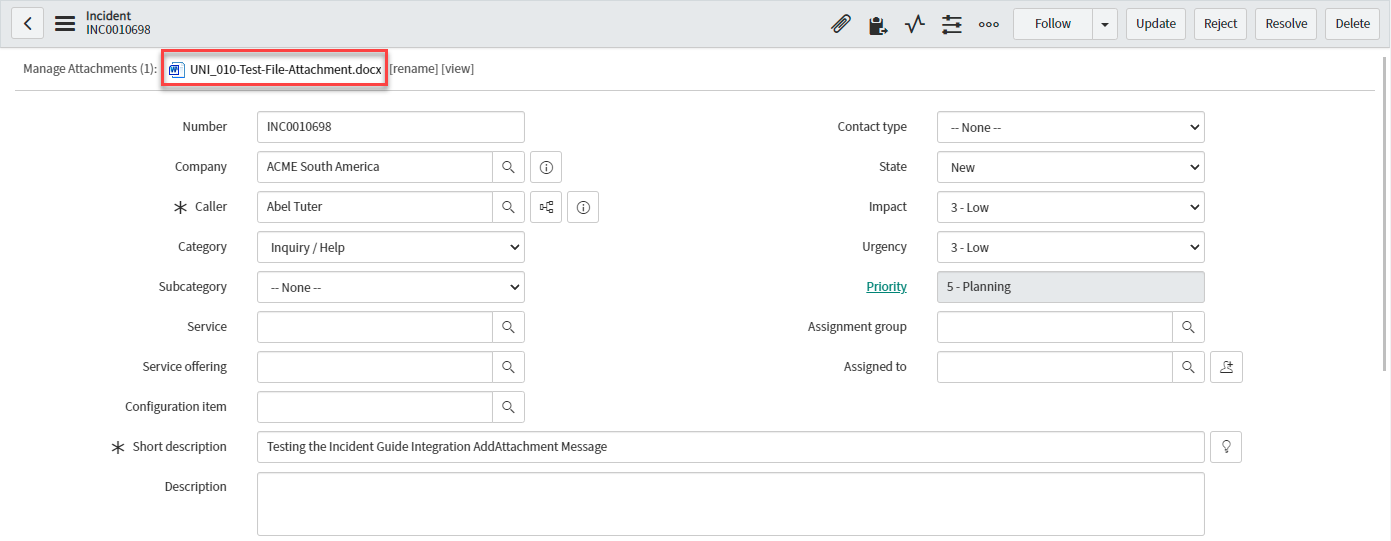Viewport: 1391px width, 541px height.
Task: Expand the Urgency dropdown
Action: coord(1070,247)
